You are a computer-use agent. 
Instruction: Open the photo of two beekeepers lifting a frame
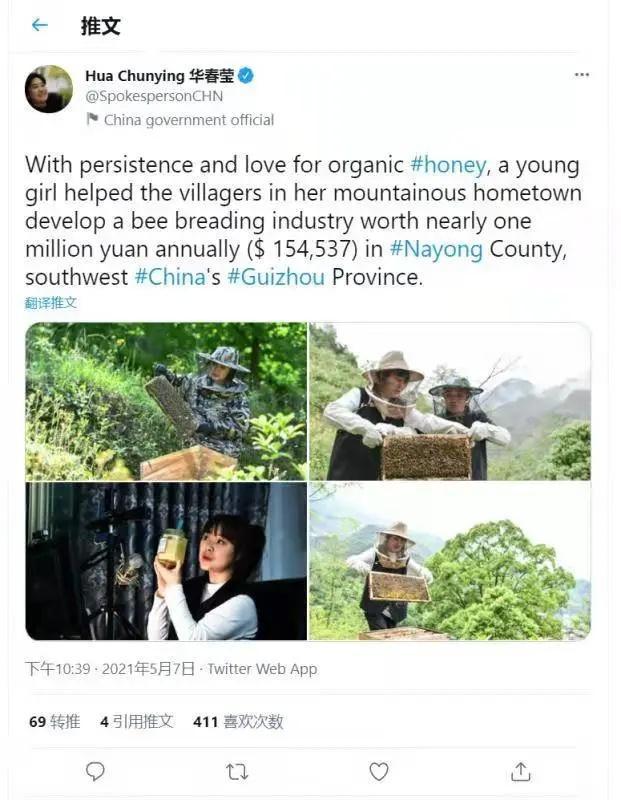click(x=449, y=401)
